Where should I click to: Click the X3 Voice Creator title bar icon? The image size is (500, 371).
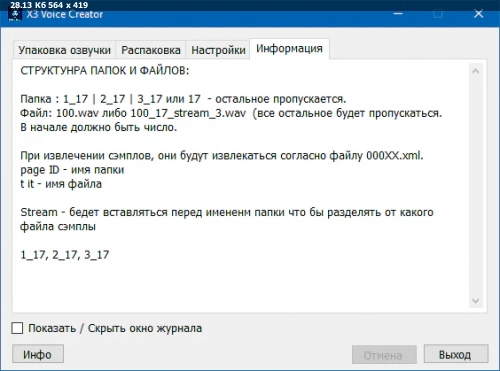coord(15,15)
